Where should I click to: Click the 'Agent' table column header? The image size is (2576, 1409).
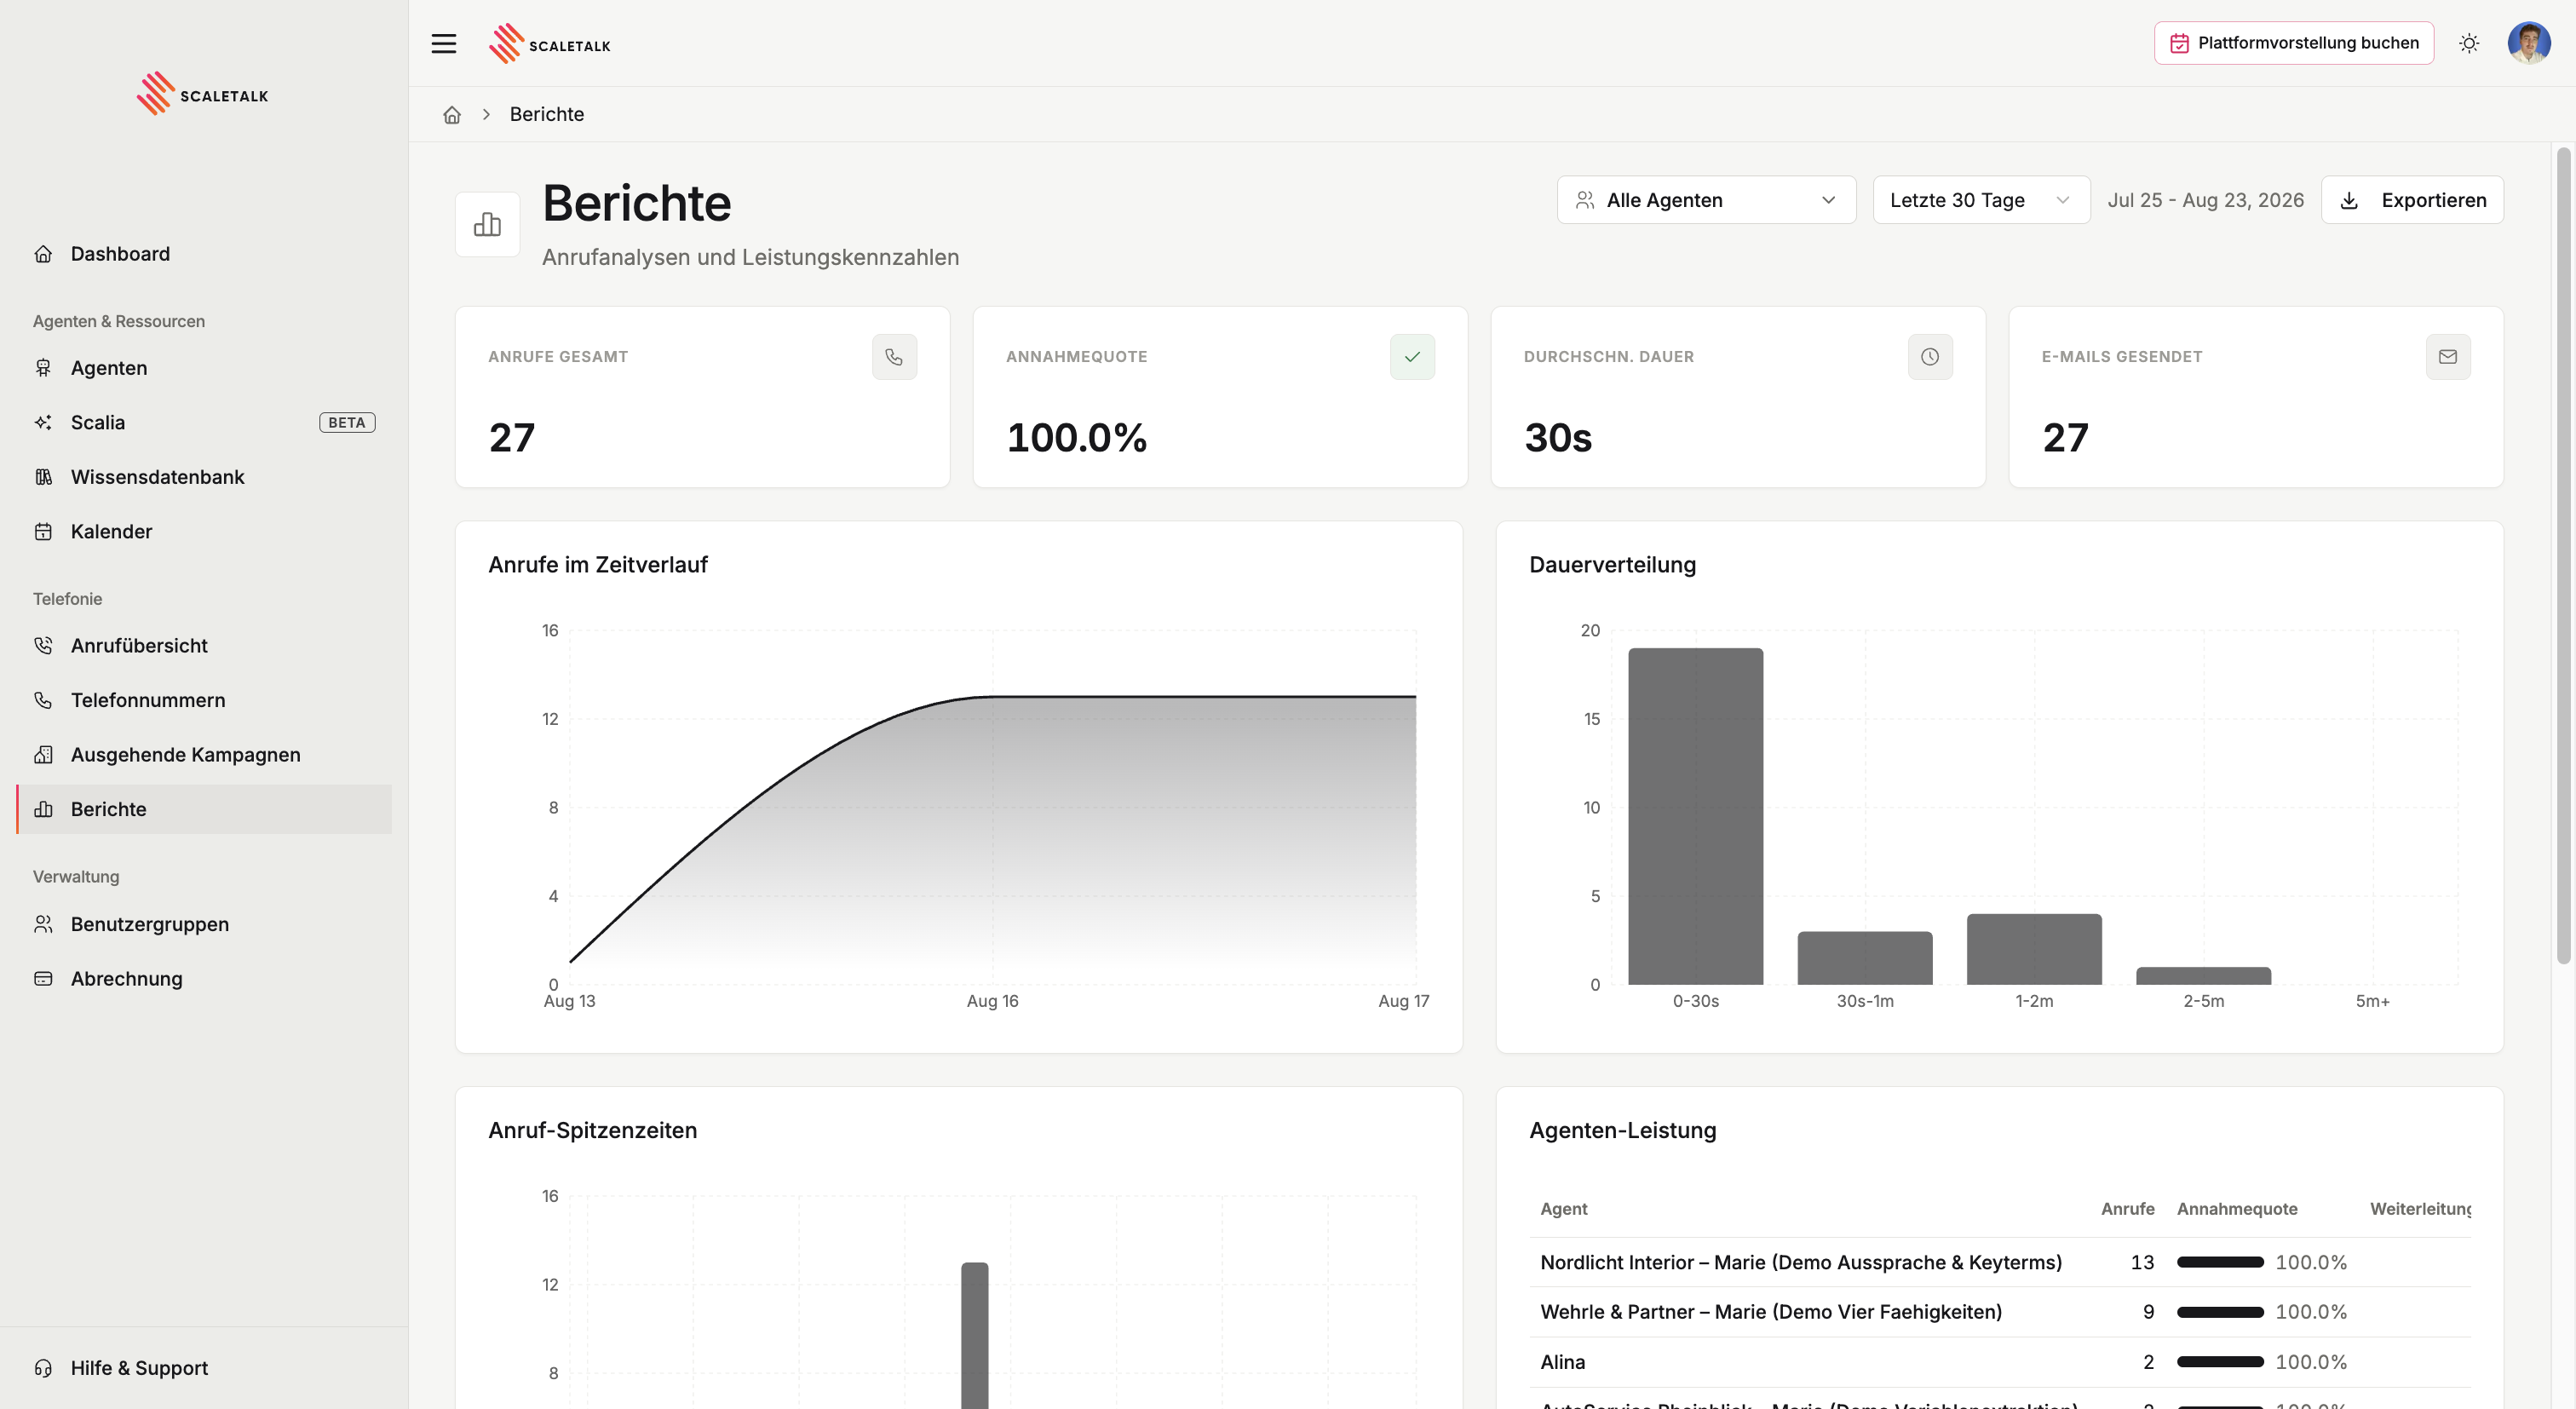click(x=1564, y=1209)
